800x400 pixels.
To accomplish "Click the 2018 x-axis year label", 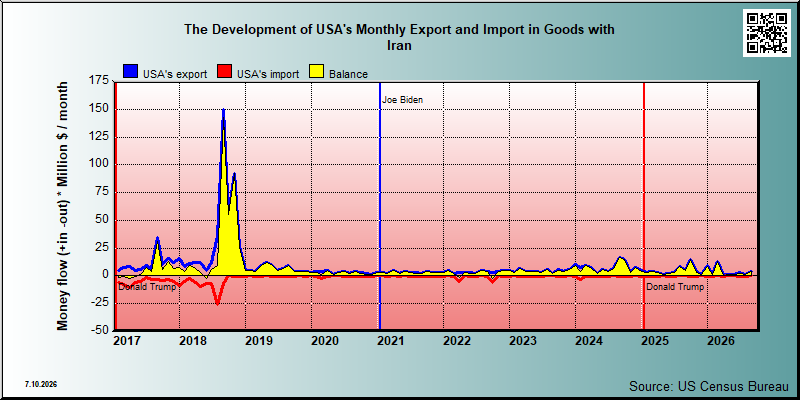I will [x=192, y=340].
